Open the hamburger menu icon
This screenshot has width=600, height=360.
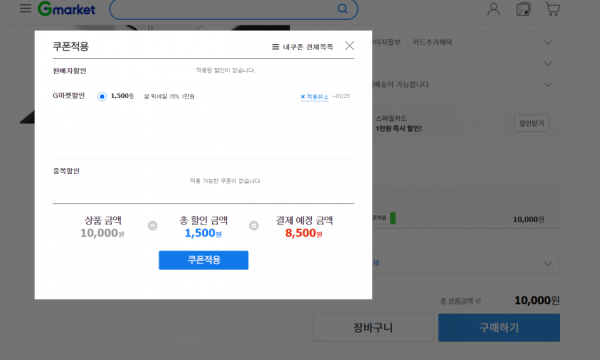25,8
